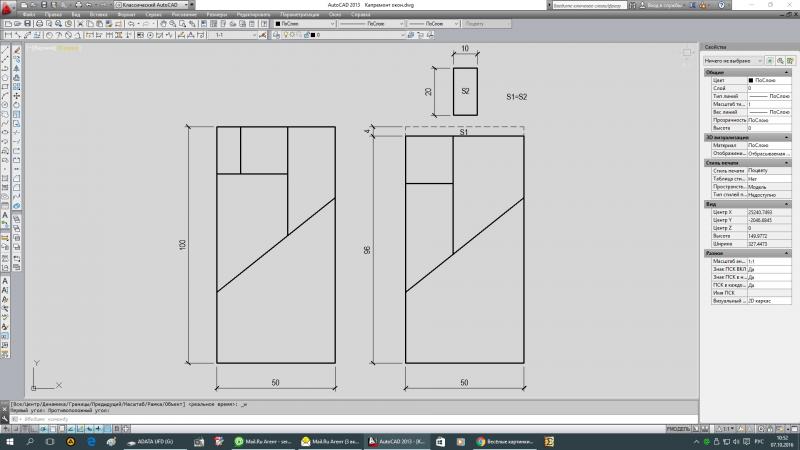Open the 'Ничего не выбрано' selection dropdown
Screen dimensions: 800x450
click(733, 61)
